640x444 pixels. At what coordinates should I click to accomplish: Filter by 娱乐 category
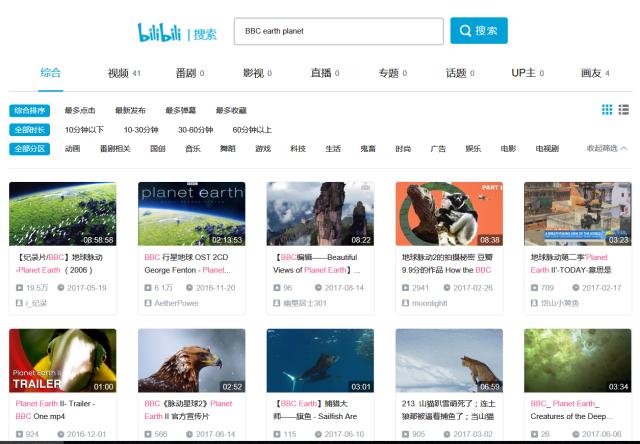(473, 149)
